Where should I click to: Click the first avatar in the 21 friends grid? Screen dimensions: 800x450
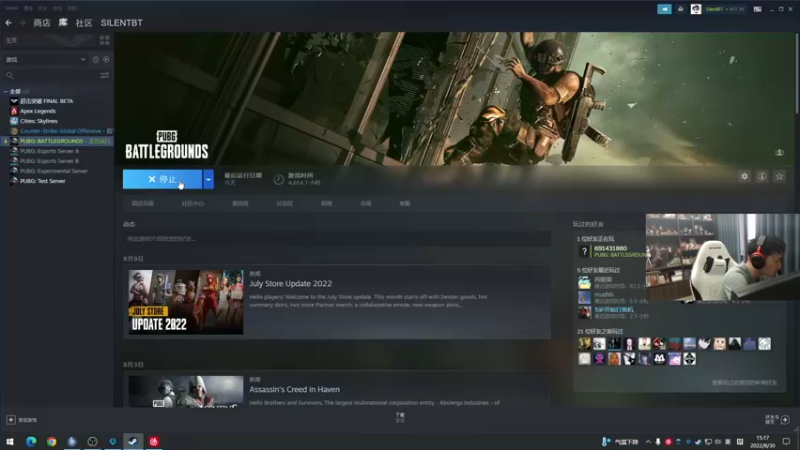click(x=584, y=344)
